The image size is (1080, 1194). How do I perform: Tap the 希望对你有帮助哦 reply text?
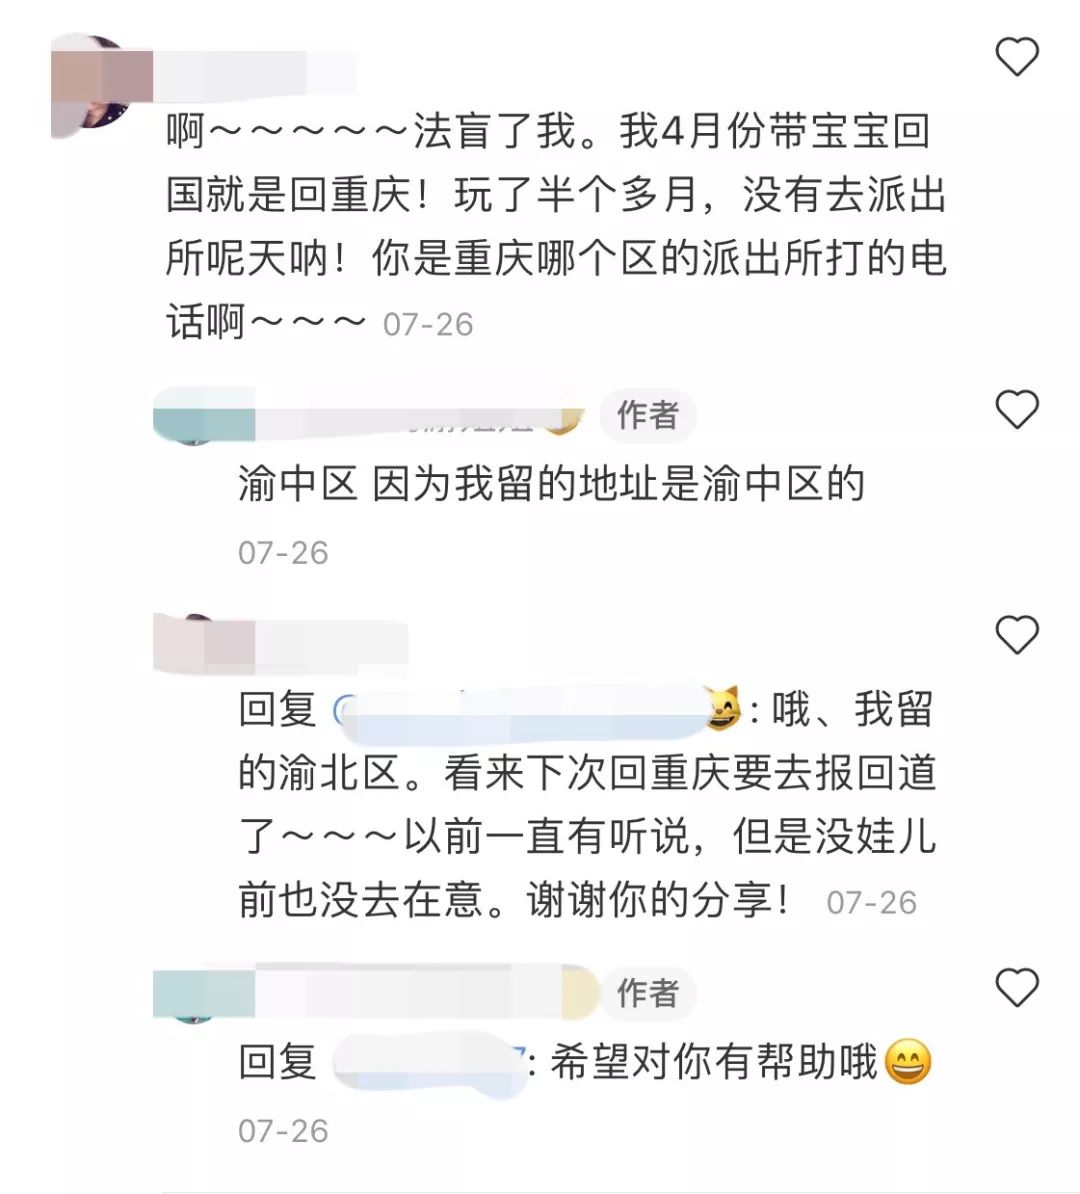point(714,1062)
